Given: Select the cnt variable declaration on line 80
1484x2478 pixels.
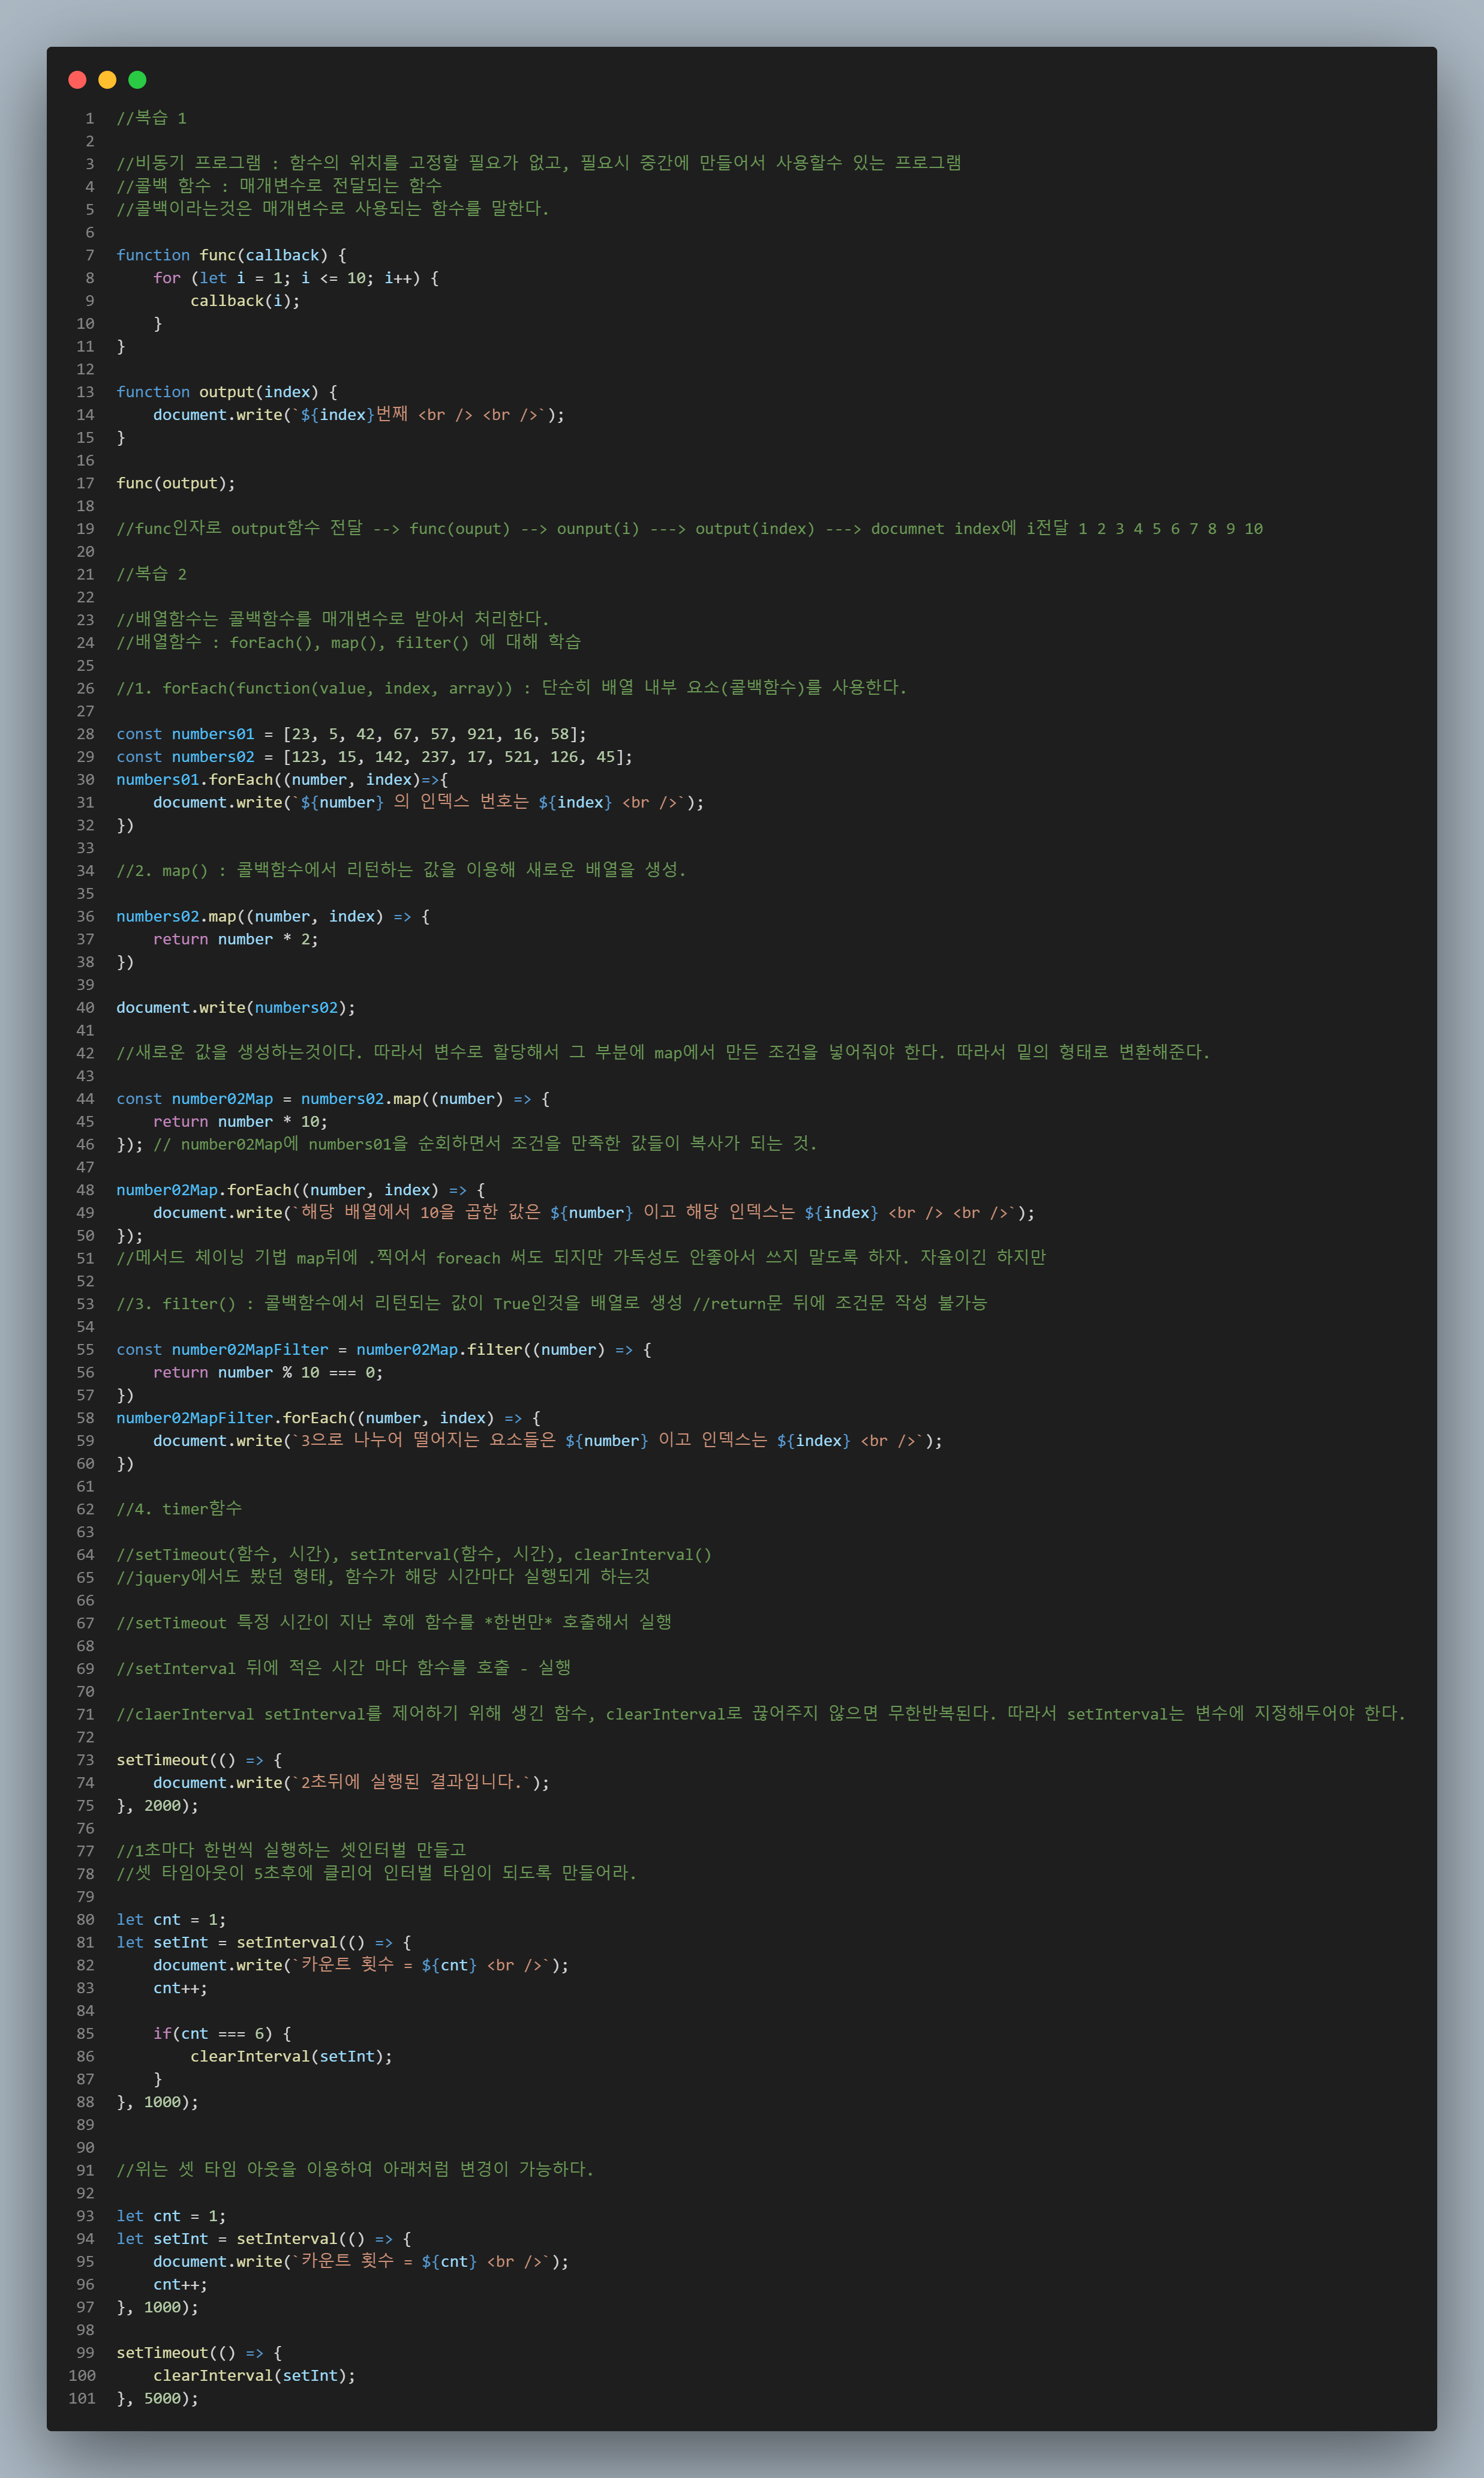Looking at the screenshot, I should [x=168, y=1919].
